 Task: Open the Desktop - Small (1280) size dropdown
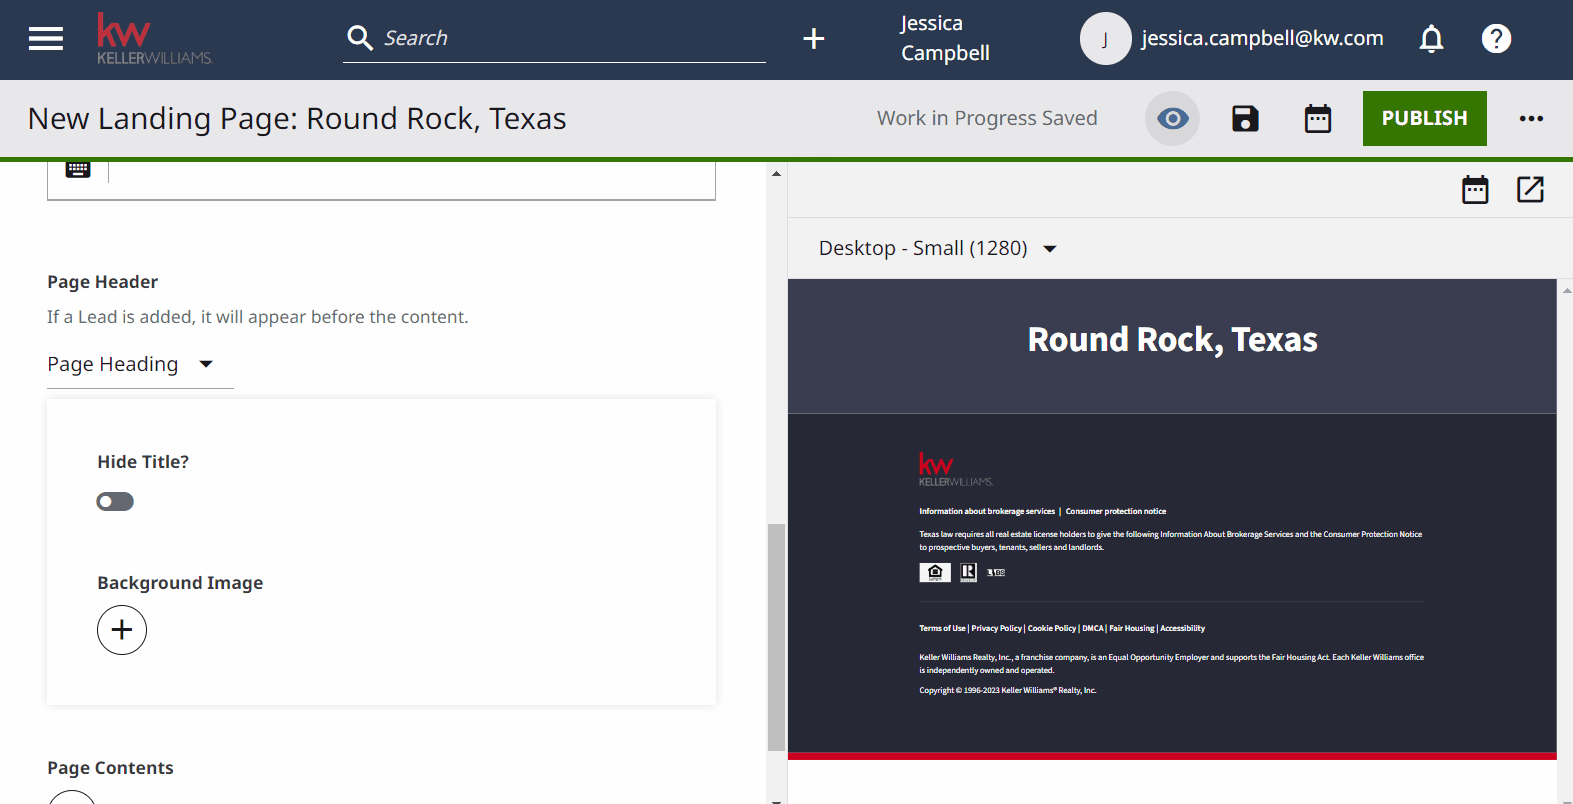(x=937, y=248)
